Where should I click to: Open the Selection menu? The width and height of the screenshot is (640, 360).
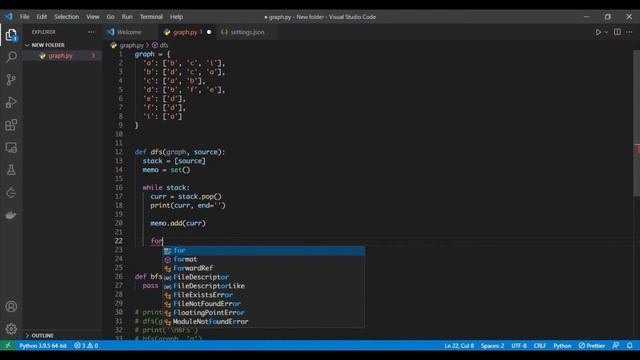[67, 17]
